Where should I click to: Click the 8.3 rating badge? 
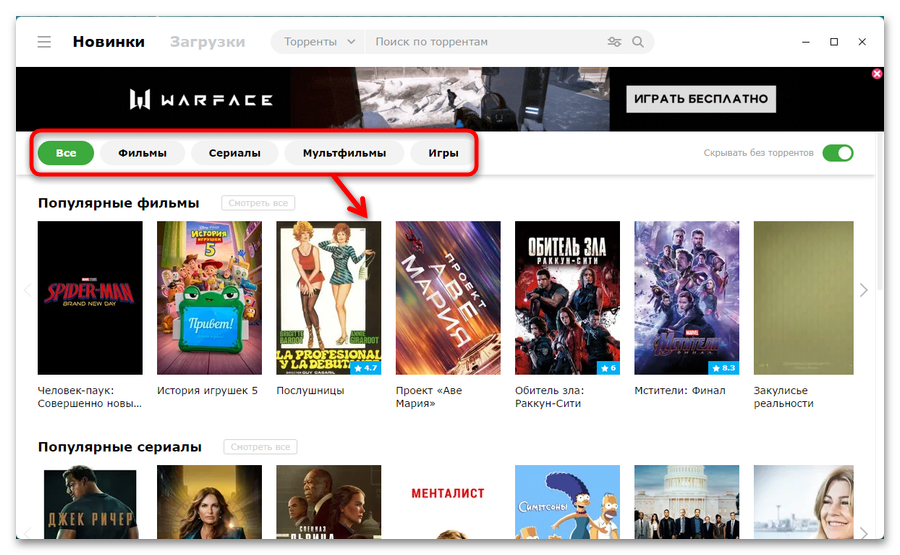click(724, 368)
